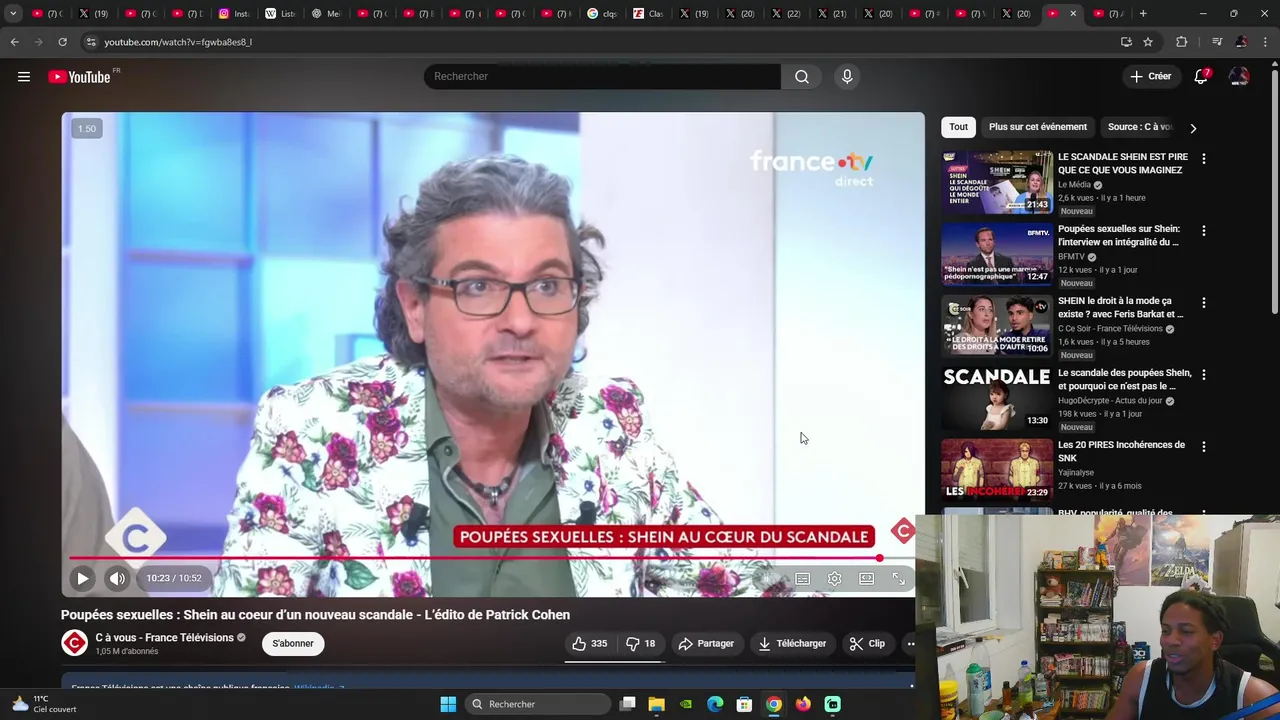Image resolution: width=1280 pixels, height=720 pixels.
Task: Open HugoDécrypte SCANDALE video thumbnail
Action: click(x=997, y=398)
